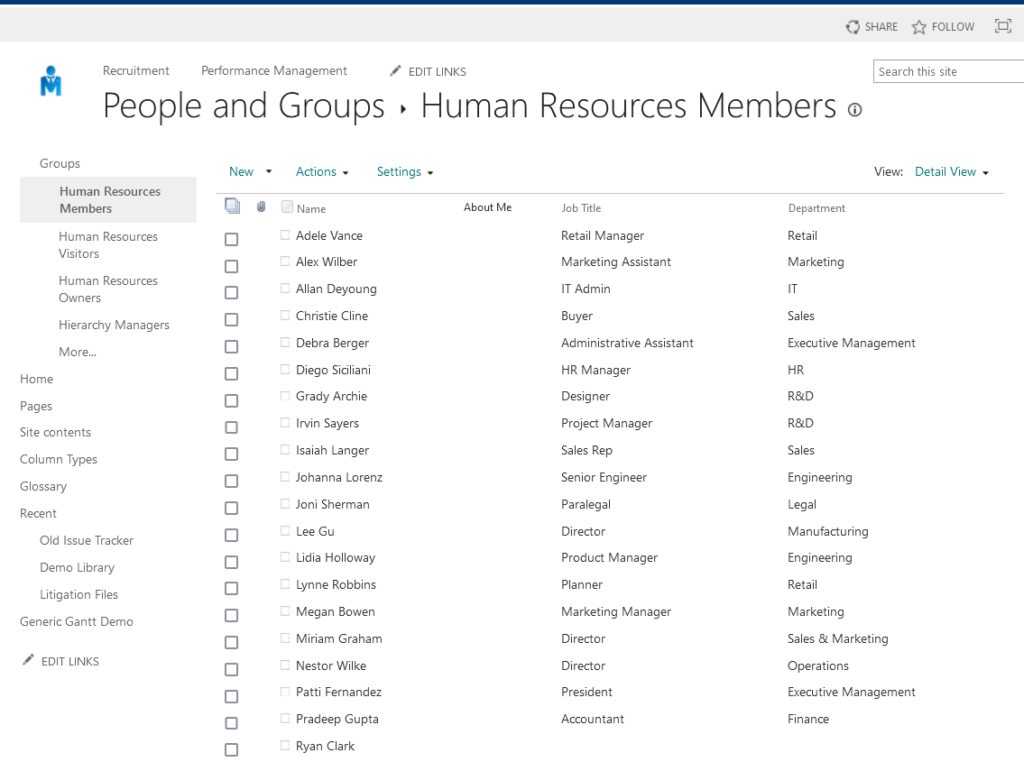Click the More... groups link
This screenshot has width=1024, height=771.
pyautogui.click(x=78, y=352)
